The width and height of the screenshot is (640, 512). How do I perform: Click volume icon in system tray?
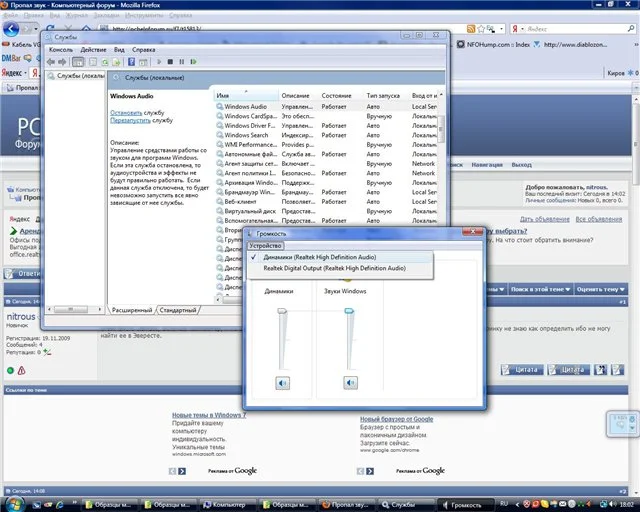pos(613,504)
